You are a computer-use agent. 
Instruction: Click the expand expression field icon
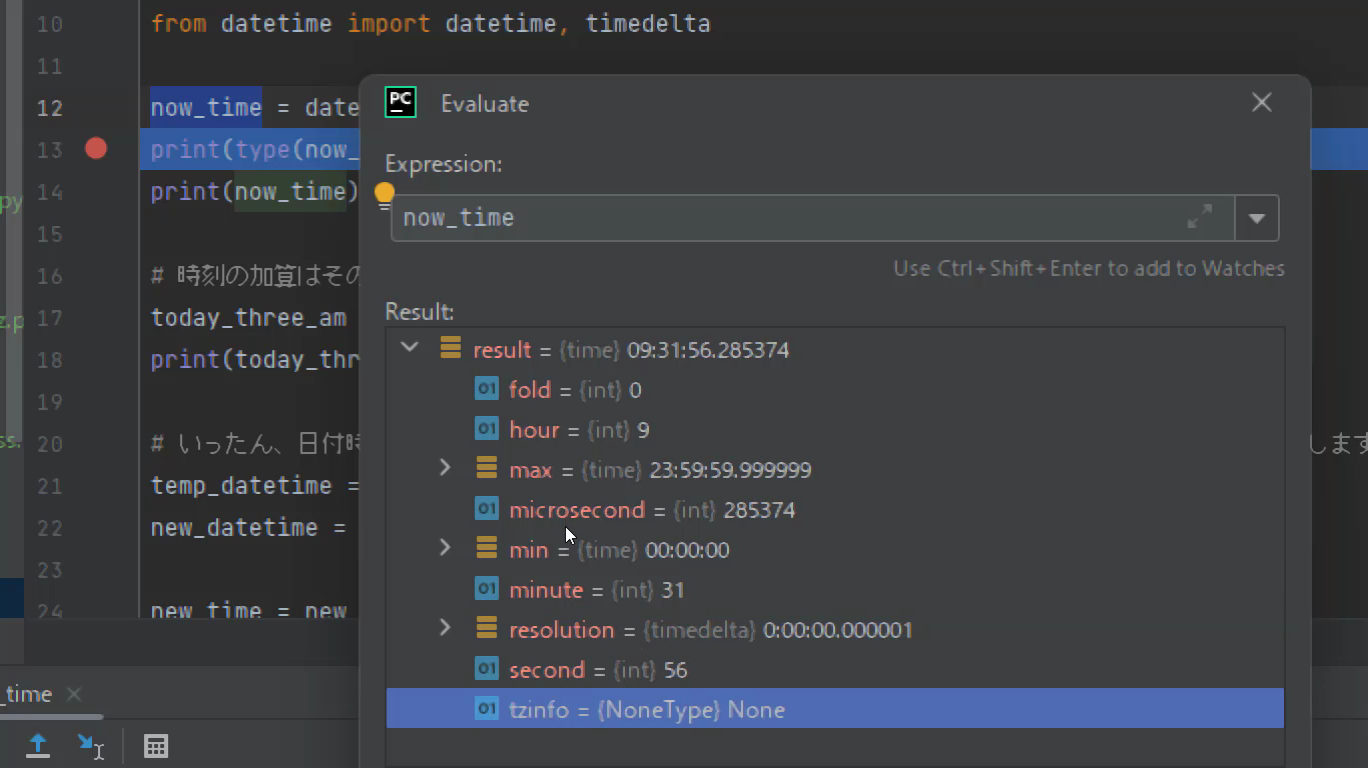click(x=1199, y=217)
